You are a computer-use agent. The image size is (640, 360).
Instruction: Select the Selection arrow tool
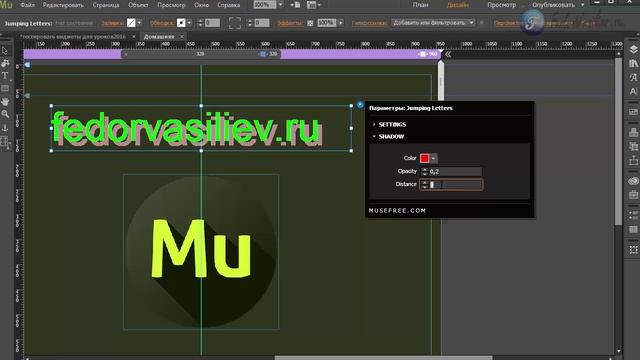point(5,51)
